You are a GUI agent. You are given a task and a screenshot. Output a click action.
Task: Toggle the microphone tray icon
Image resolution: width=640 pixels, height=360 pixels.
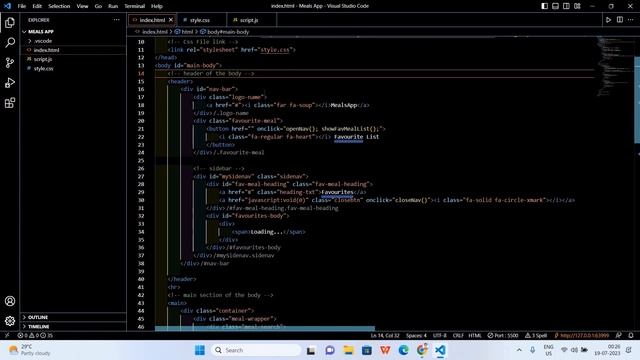[532, 350]
